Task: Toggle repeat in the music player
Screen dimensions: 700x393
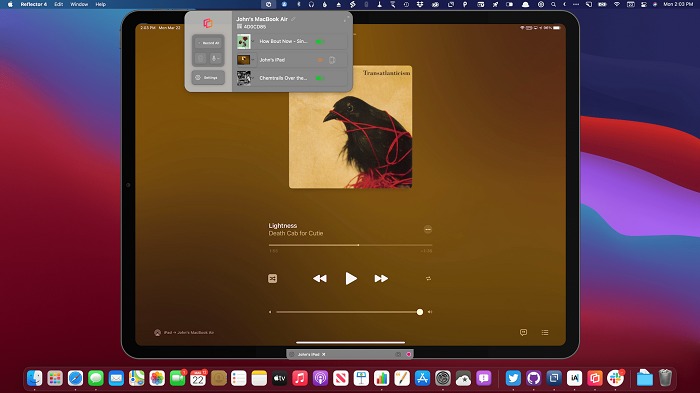Action: [x=428, y=278]
